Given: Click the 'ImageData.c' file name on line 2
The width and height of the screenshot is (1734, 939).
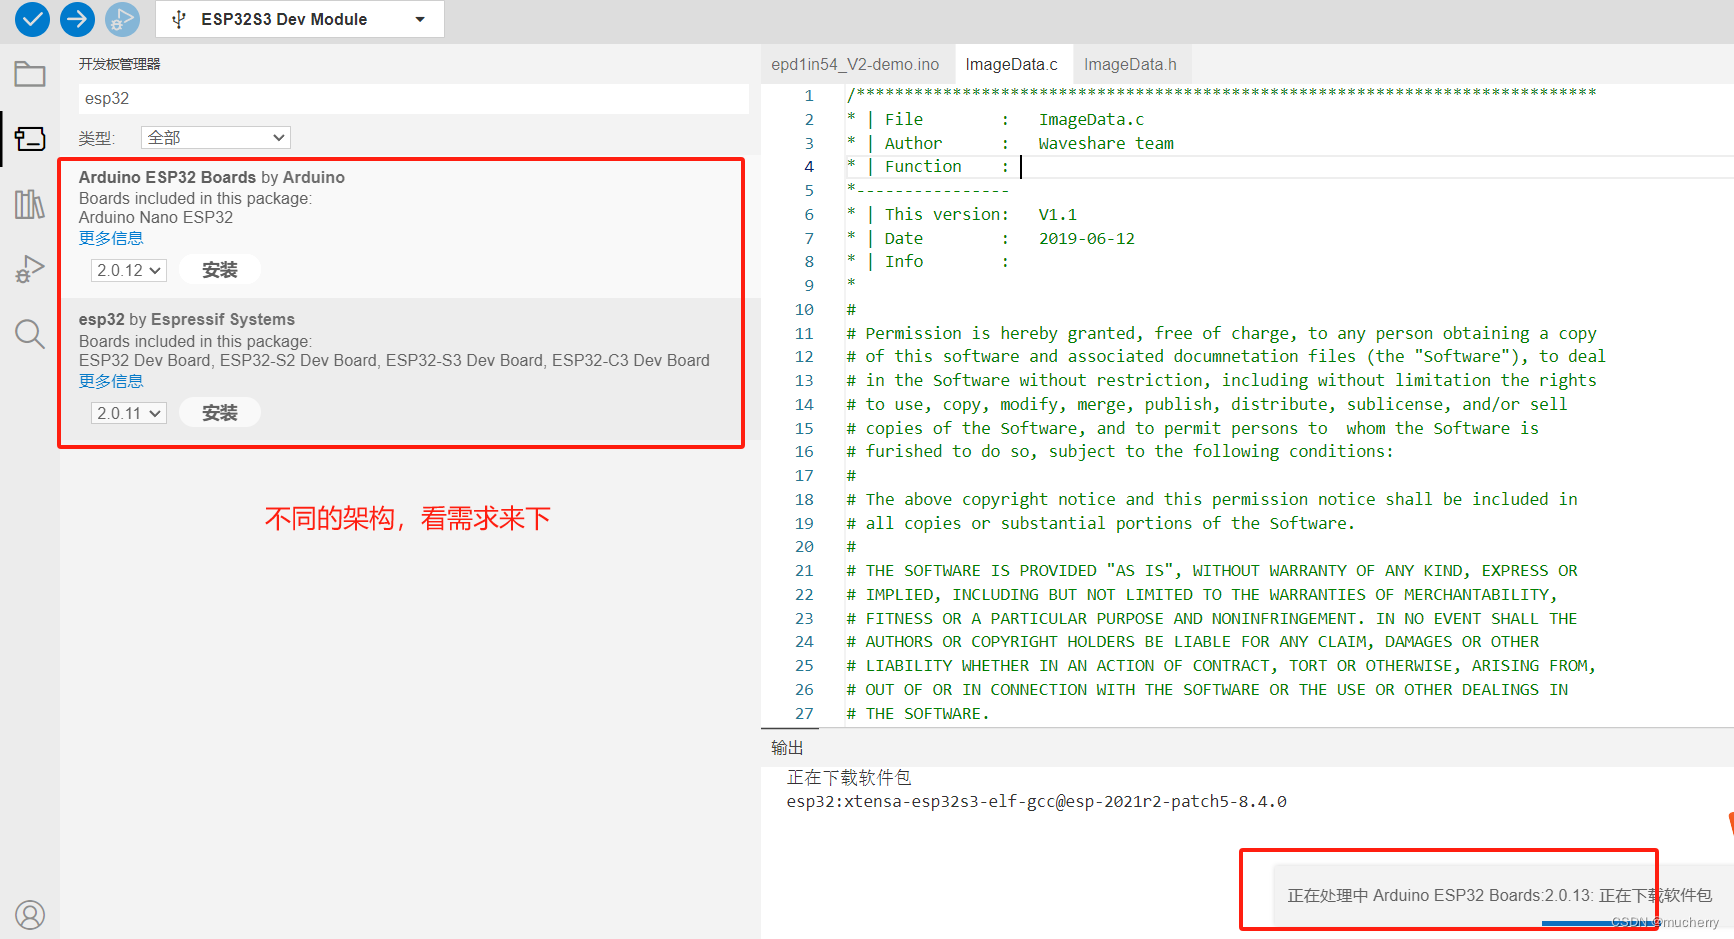Looking at the screenshot, I should 1091,119.
